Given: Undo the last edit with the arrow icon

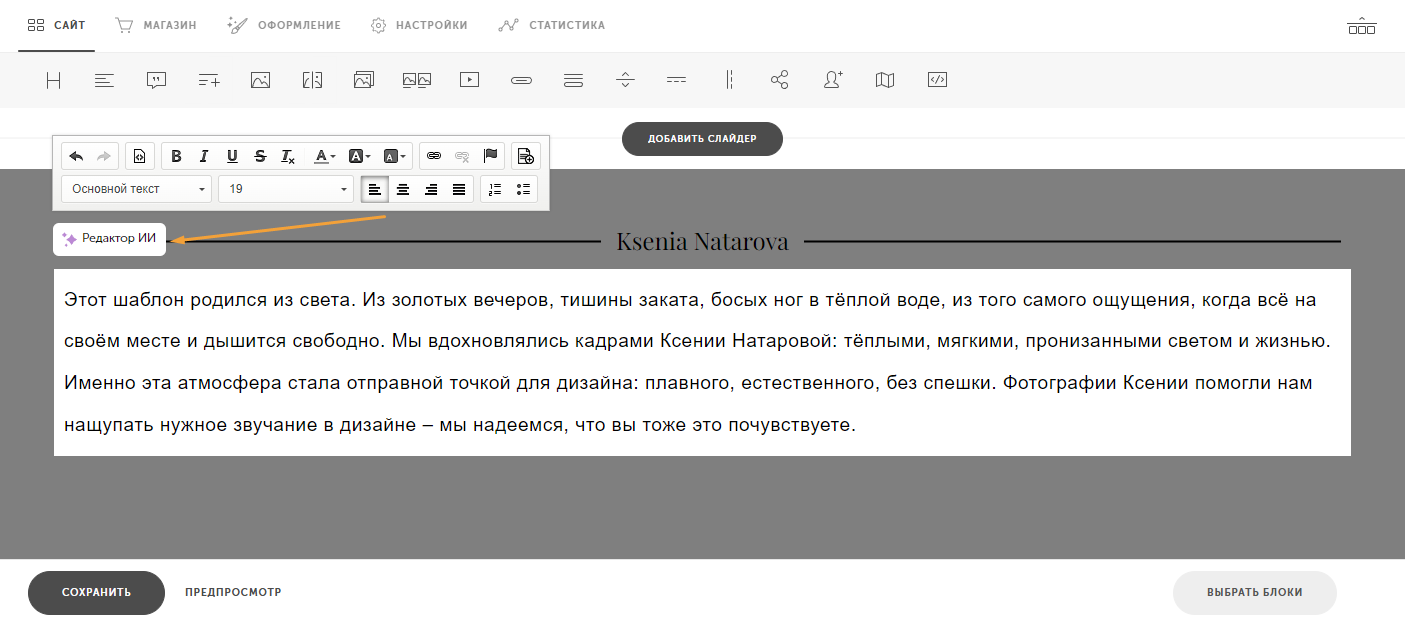Looking at the screenshot, I should (75, 156).
